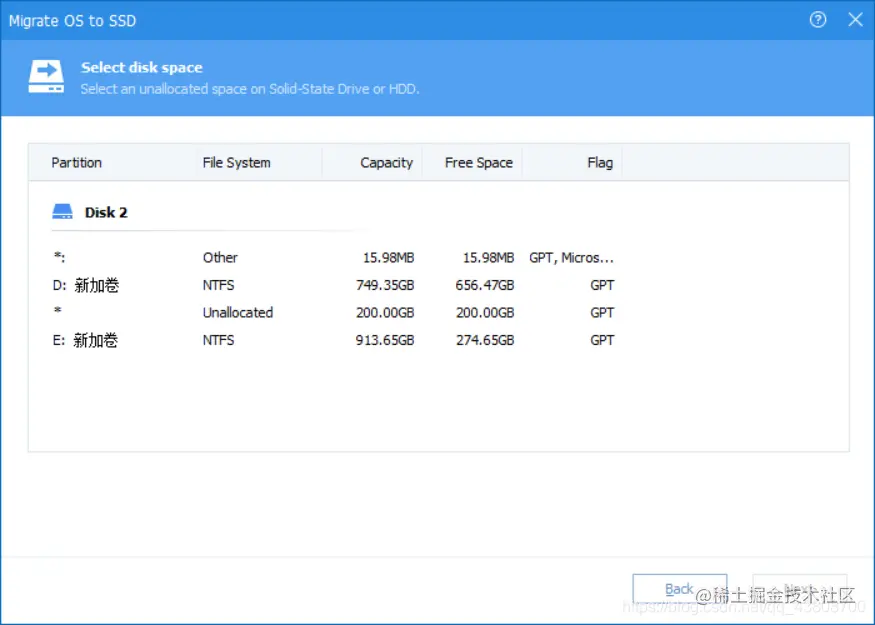The height and width of the screenshot is (625, 875).
Task: Sort by Capacity column header
Action: click(x=386, y=162)
